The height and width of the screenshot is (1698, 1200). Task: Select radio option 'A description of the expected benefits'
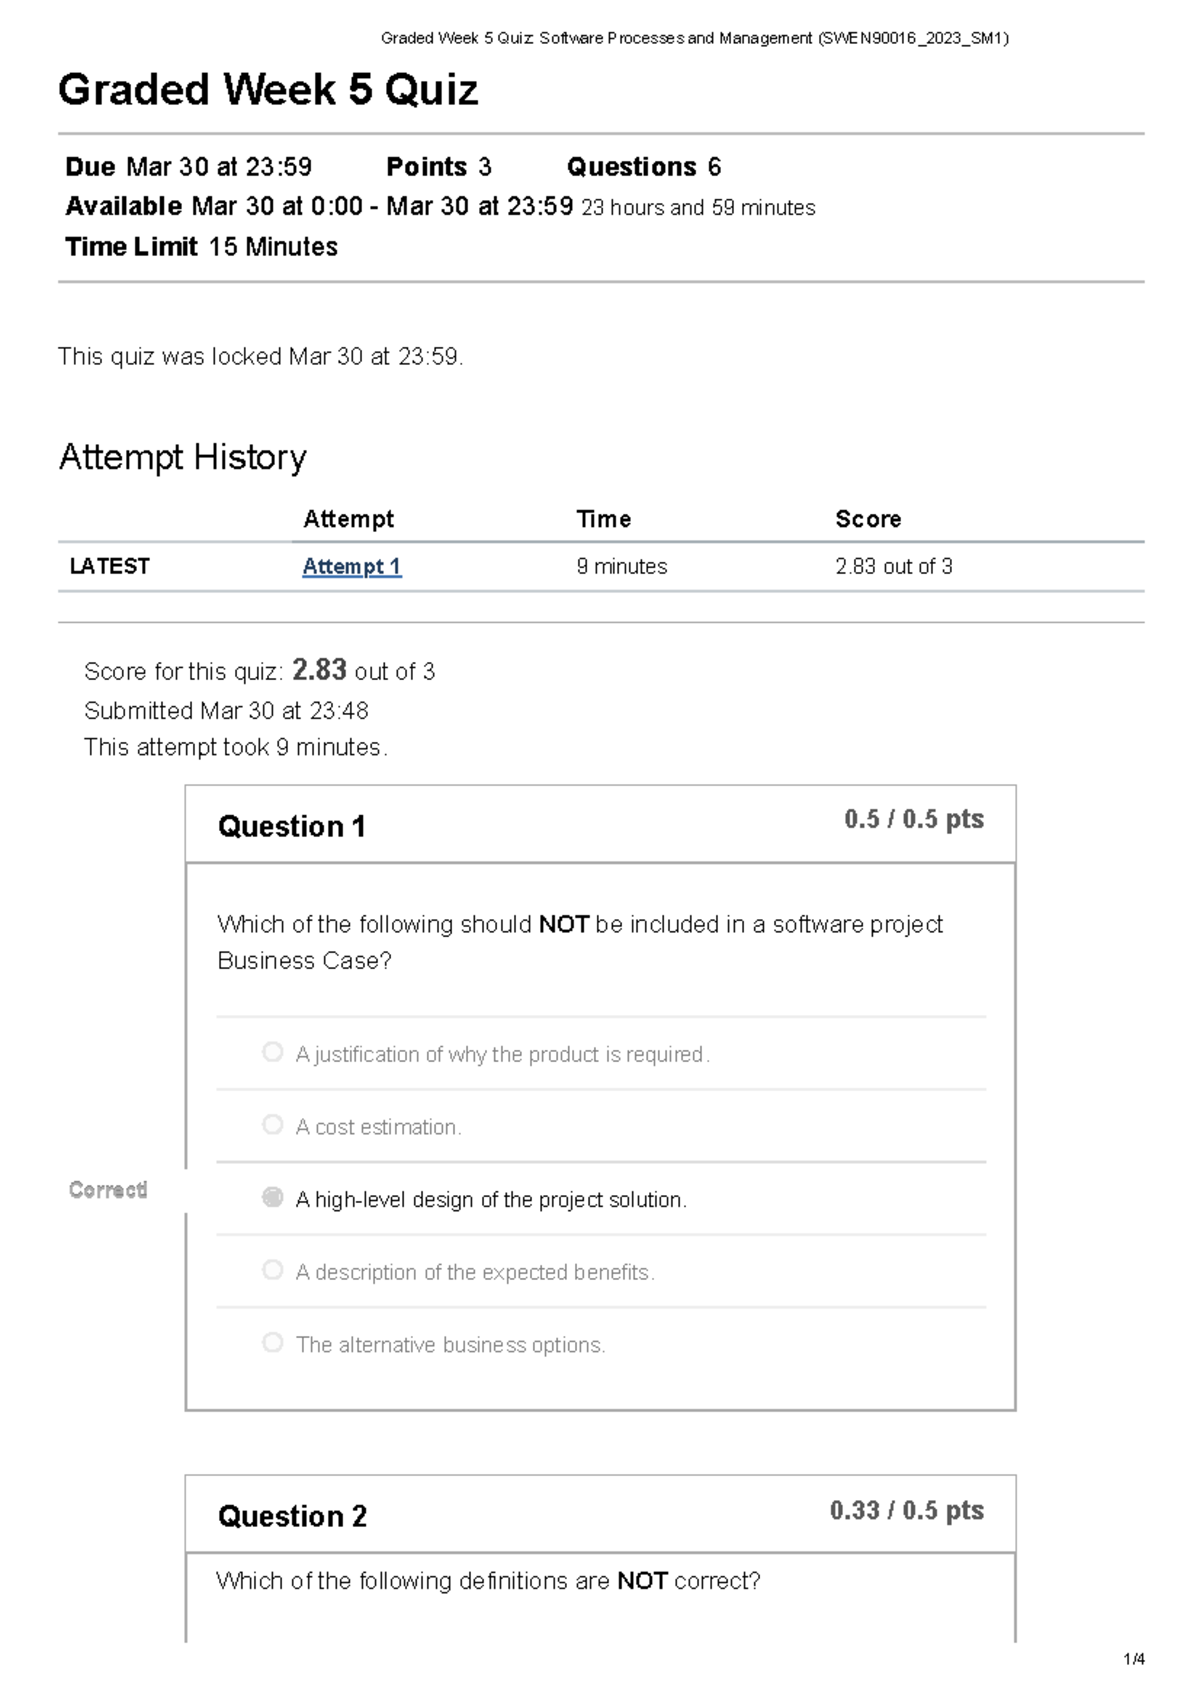pyautogui.click(x=271, y=1269)
